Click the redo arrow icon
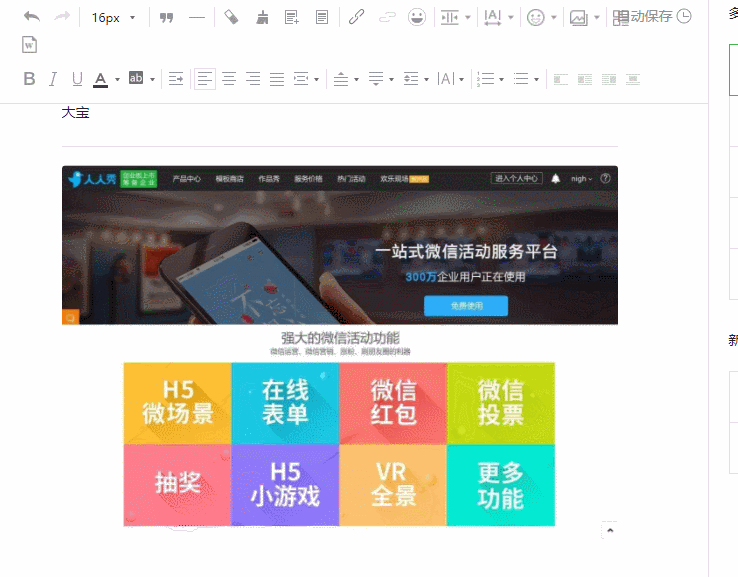The height and width of the screenshot is (577, 738). pyautogui.click(x=62, y=17)
